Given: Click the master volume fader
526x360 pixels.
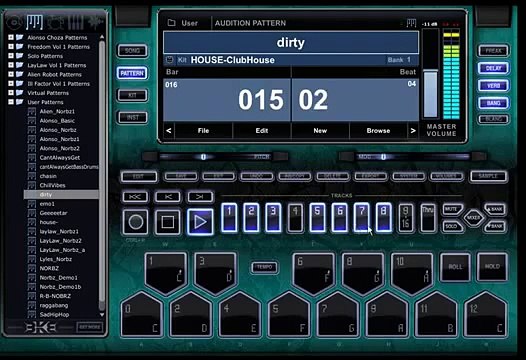Looking at the screenshot, I should [430, 94].
